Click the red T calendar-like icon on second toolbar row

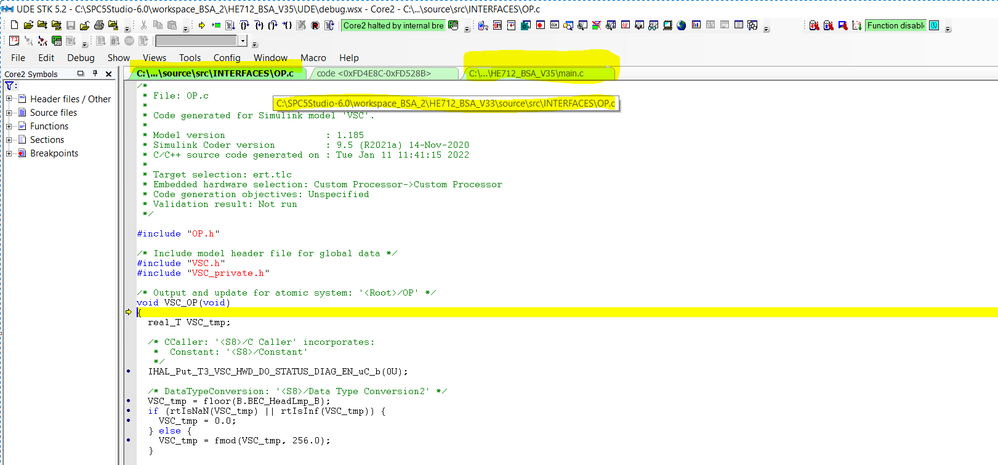click(x=14, y=41)
